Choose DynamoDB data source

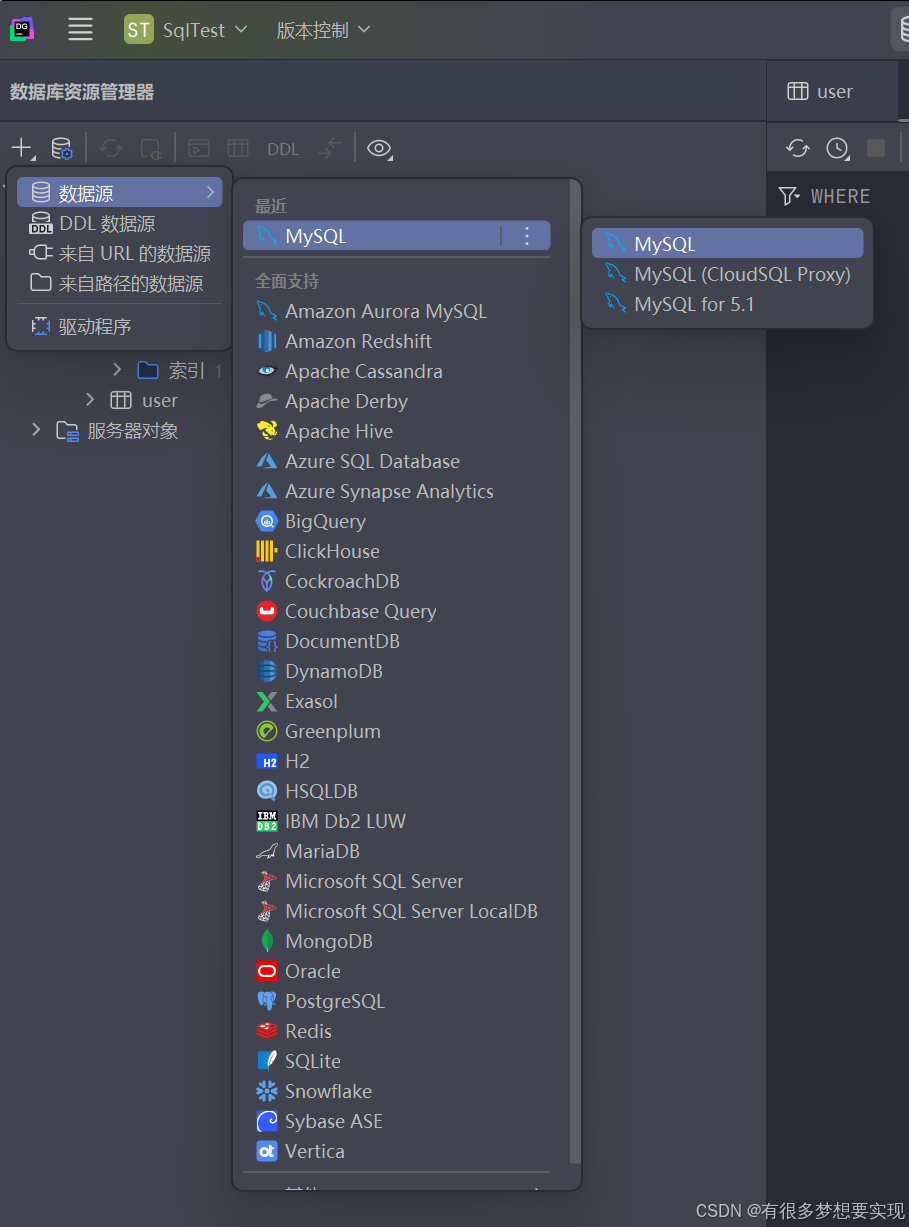(396, 671)
